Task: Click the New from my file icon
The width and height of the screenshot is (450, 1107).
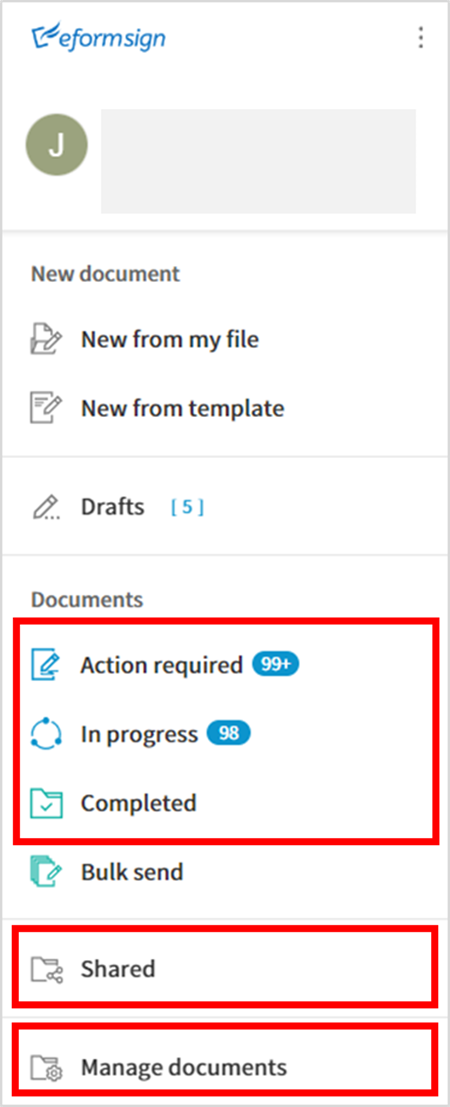Action: [x=46, y=340]
